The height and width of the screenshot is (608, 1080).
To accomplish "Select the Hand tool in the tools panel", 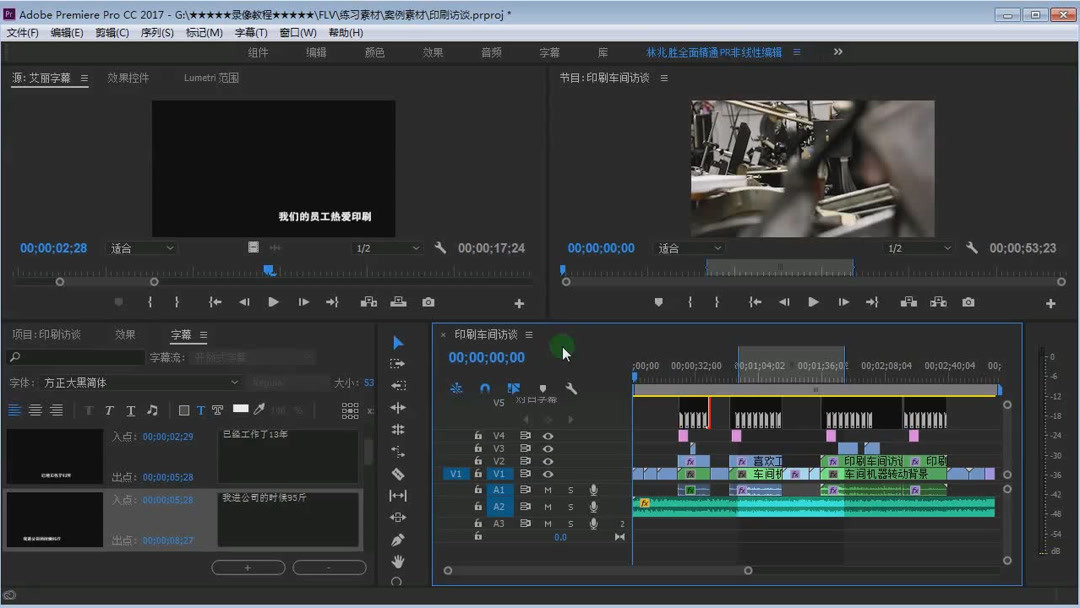I will (x=398, y=561).
